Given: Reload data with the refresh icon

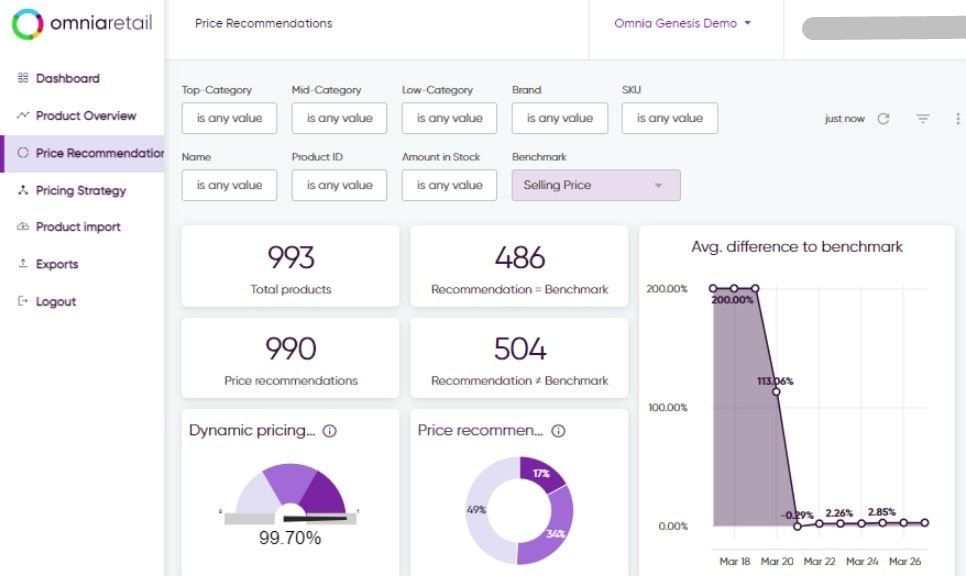Looking at the screenshot, I should tap(883, 118).
